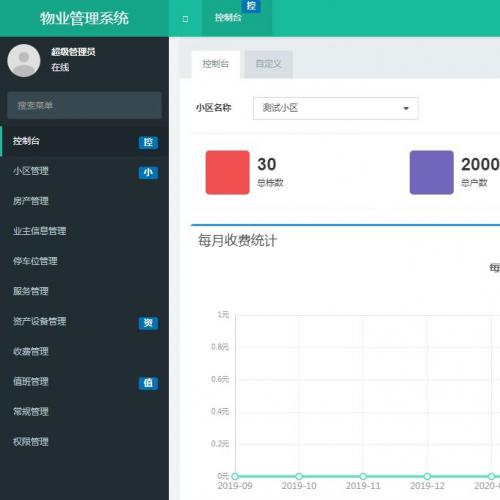Click the 控 badge on header tab
Image resolution: width=500 pixels, height=500 pixels.
[251, 6]
